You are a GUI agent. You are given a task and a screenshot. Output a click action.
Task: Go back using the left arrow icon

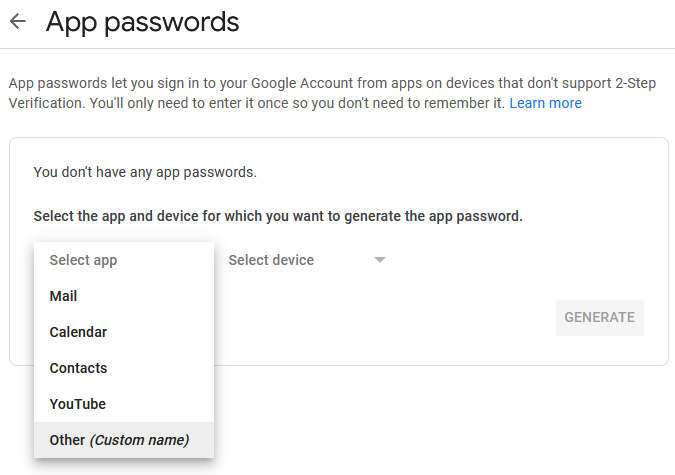(17, 21)
